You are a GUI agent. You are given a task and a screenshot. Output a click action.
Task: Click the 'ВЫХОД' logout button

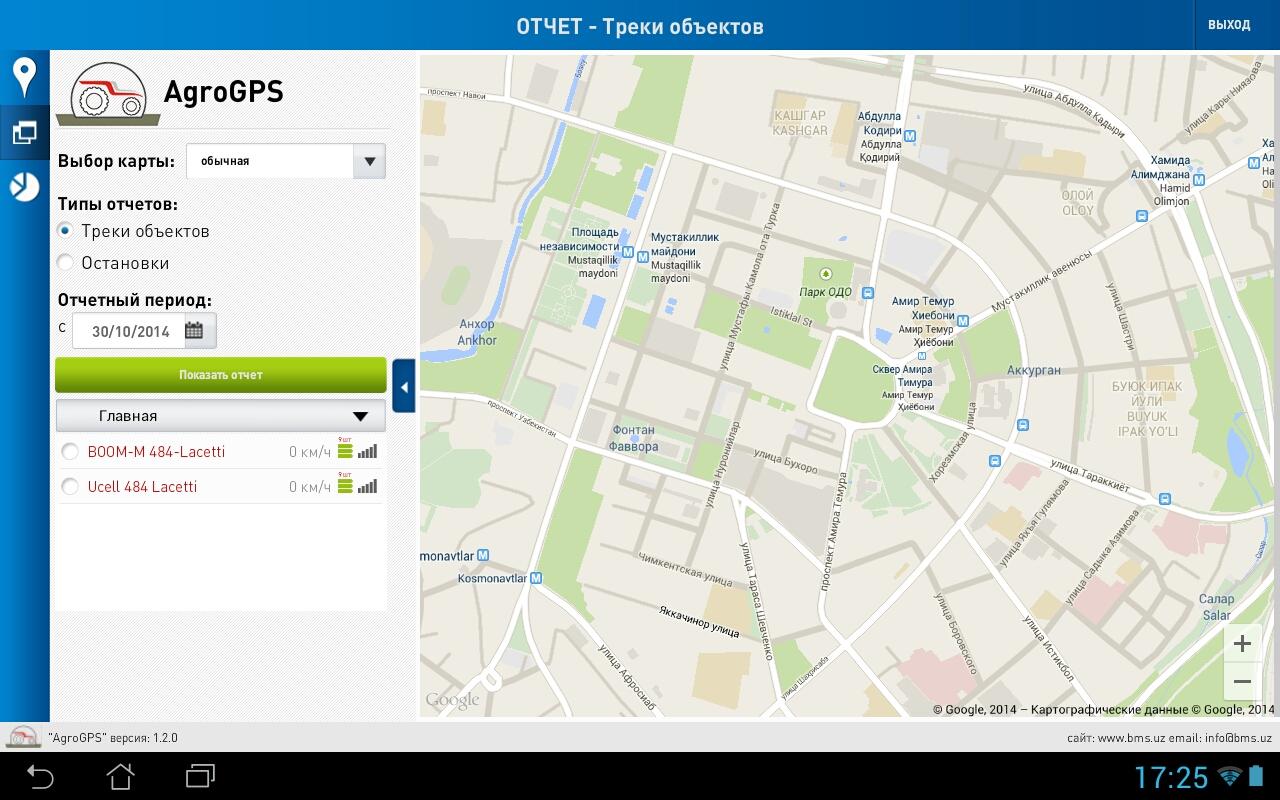click(x=1229, y=25)
